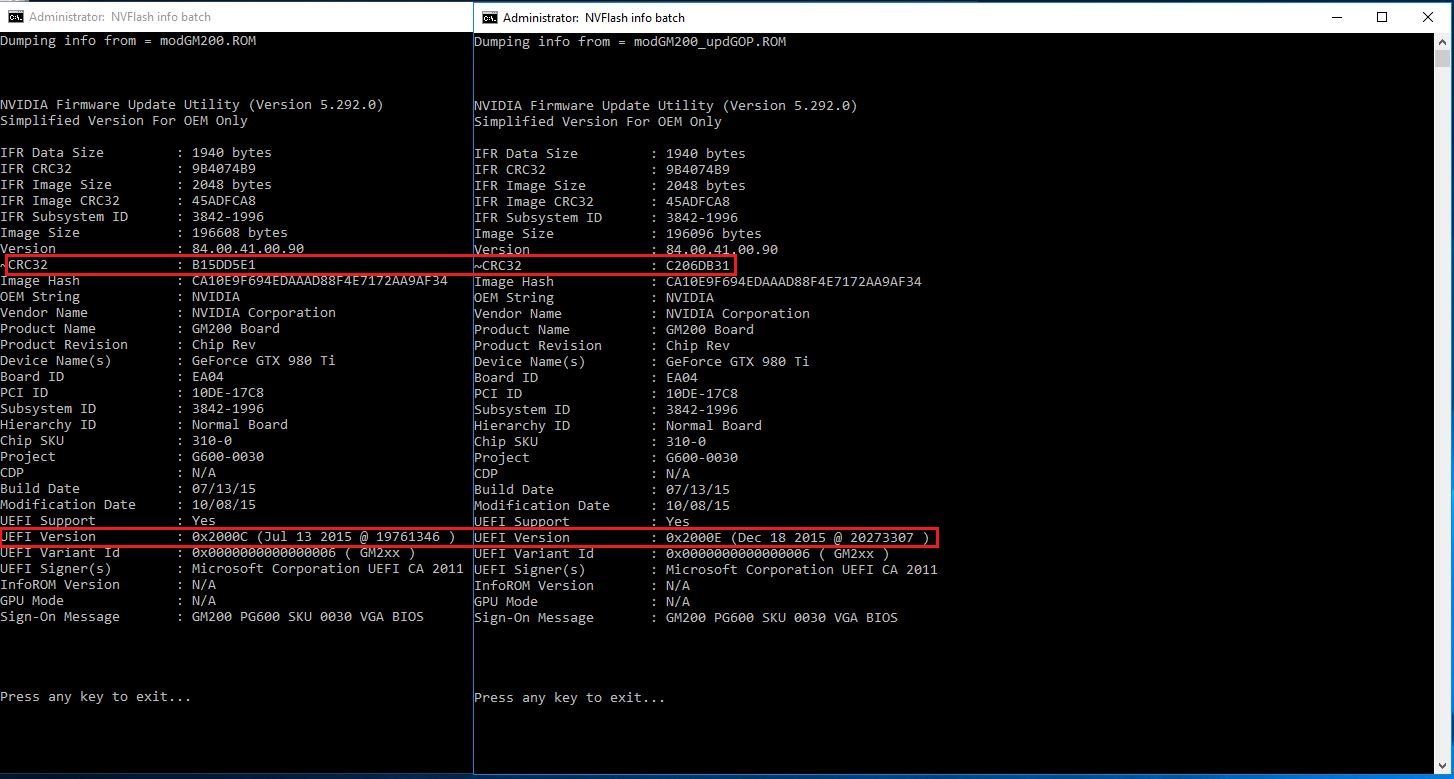Click UEFI Version value 0x2000E Dec 18 2015
Image resolution: width=1454 pixels, height=779 pixels.
tap(798, 538)
